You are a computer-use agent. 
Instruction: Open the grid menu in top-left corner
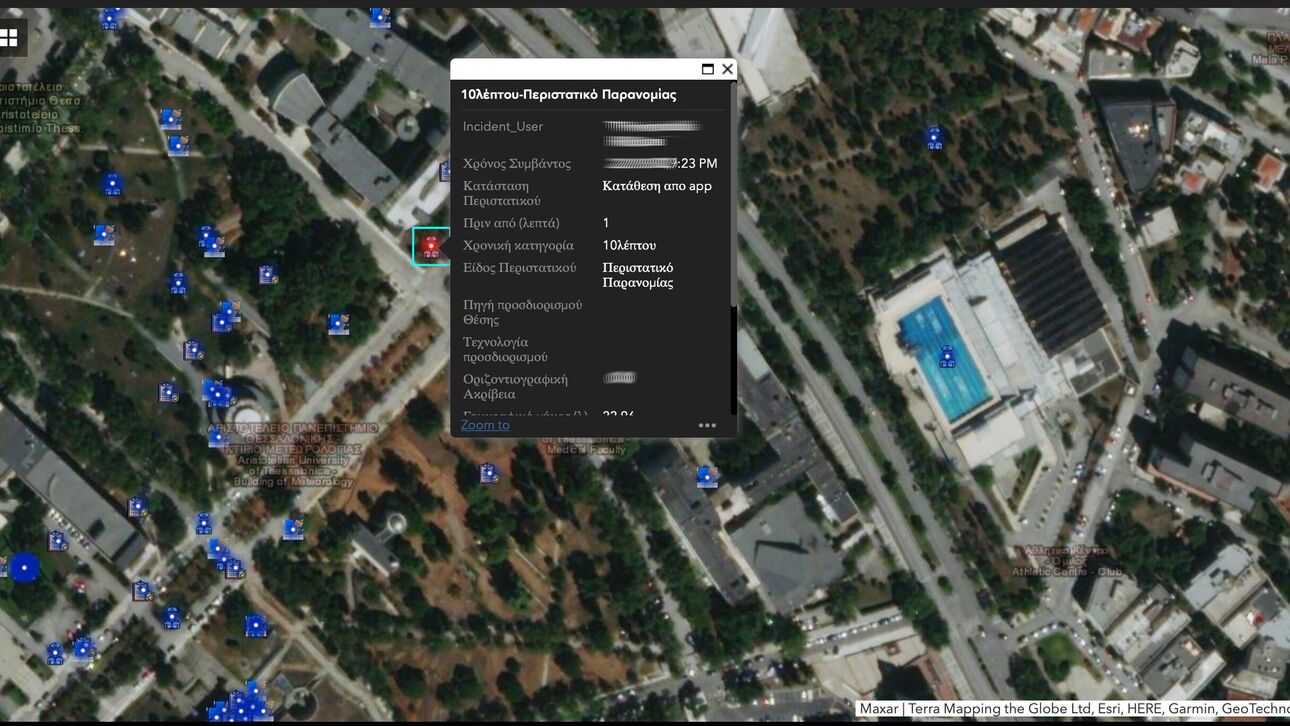(x=10, y=38)
